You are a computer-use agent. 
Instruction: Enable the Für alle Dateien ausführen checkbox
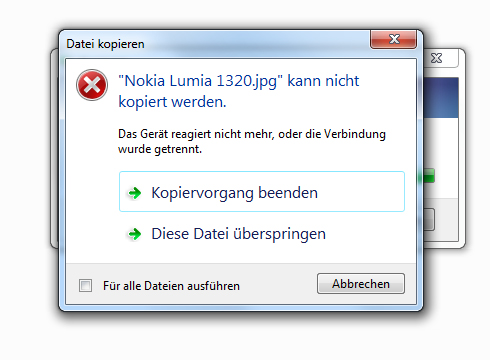click(85, 285)
